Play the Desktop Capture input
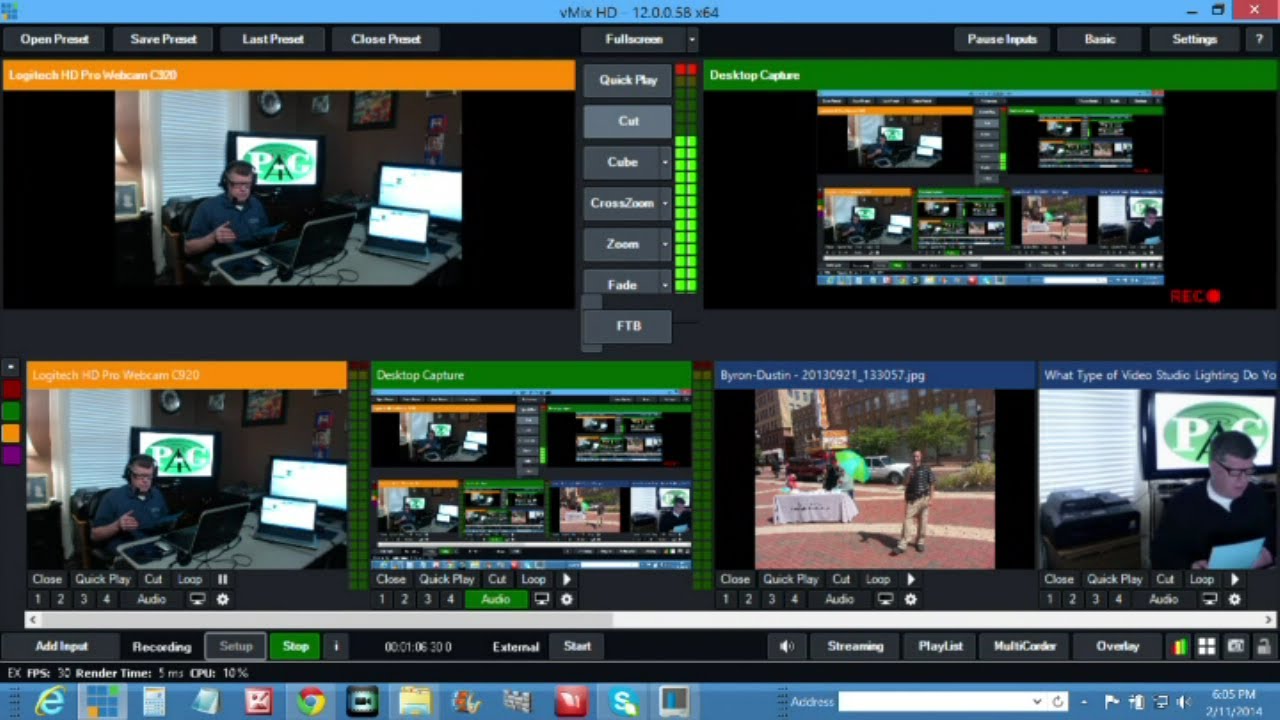The image size is (1280, 720). (567, 579)
